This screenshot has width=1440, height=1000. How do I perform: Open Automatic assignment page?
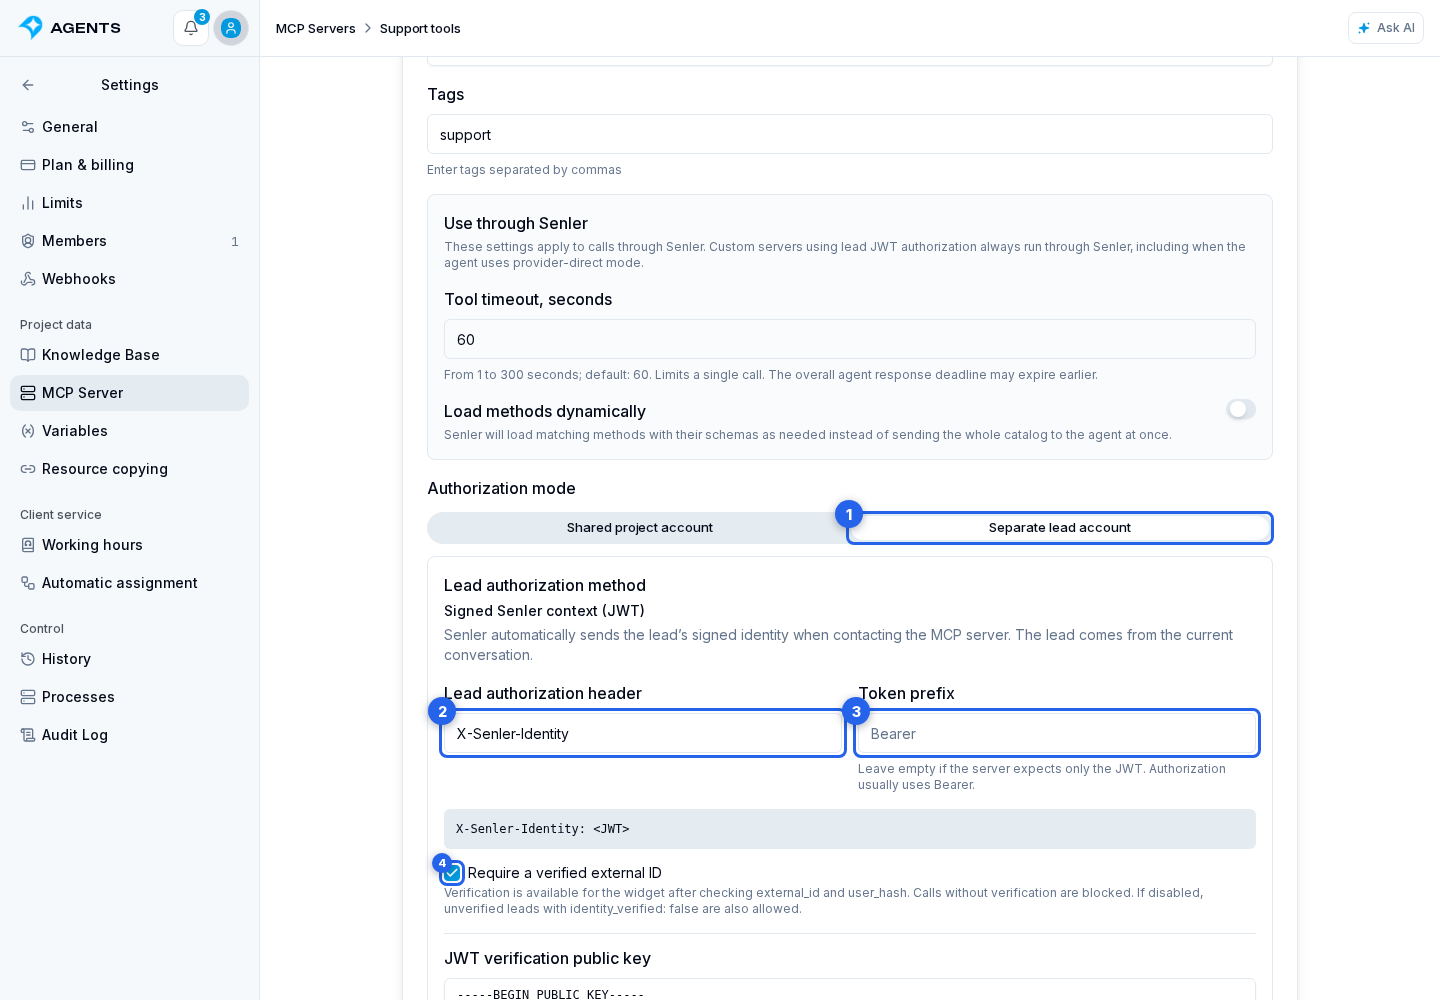130,583
